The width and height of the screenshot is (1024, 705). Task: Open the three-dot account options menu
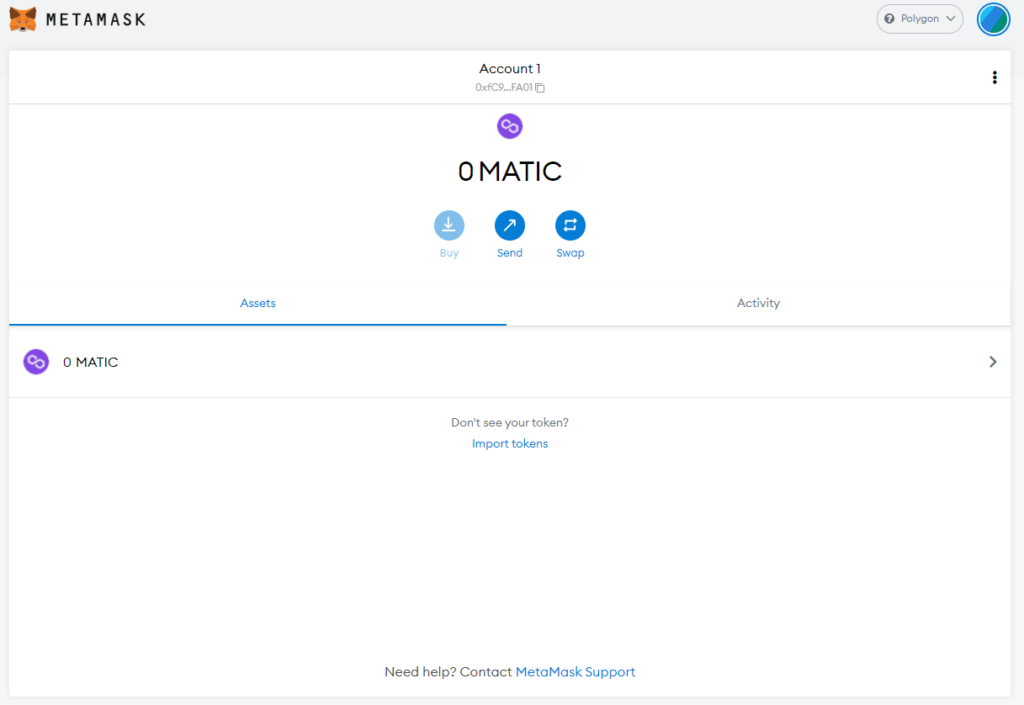[x=995, y=78]
